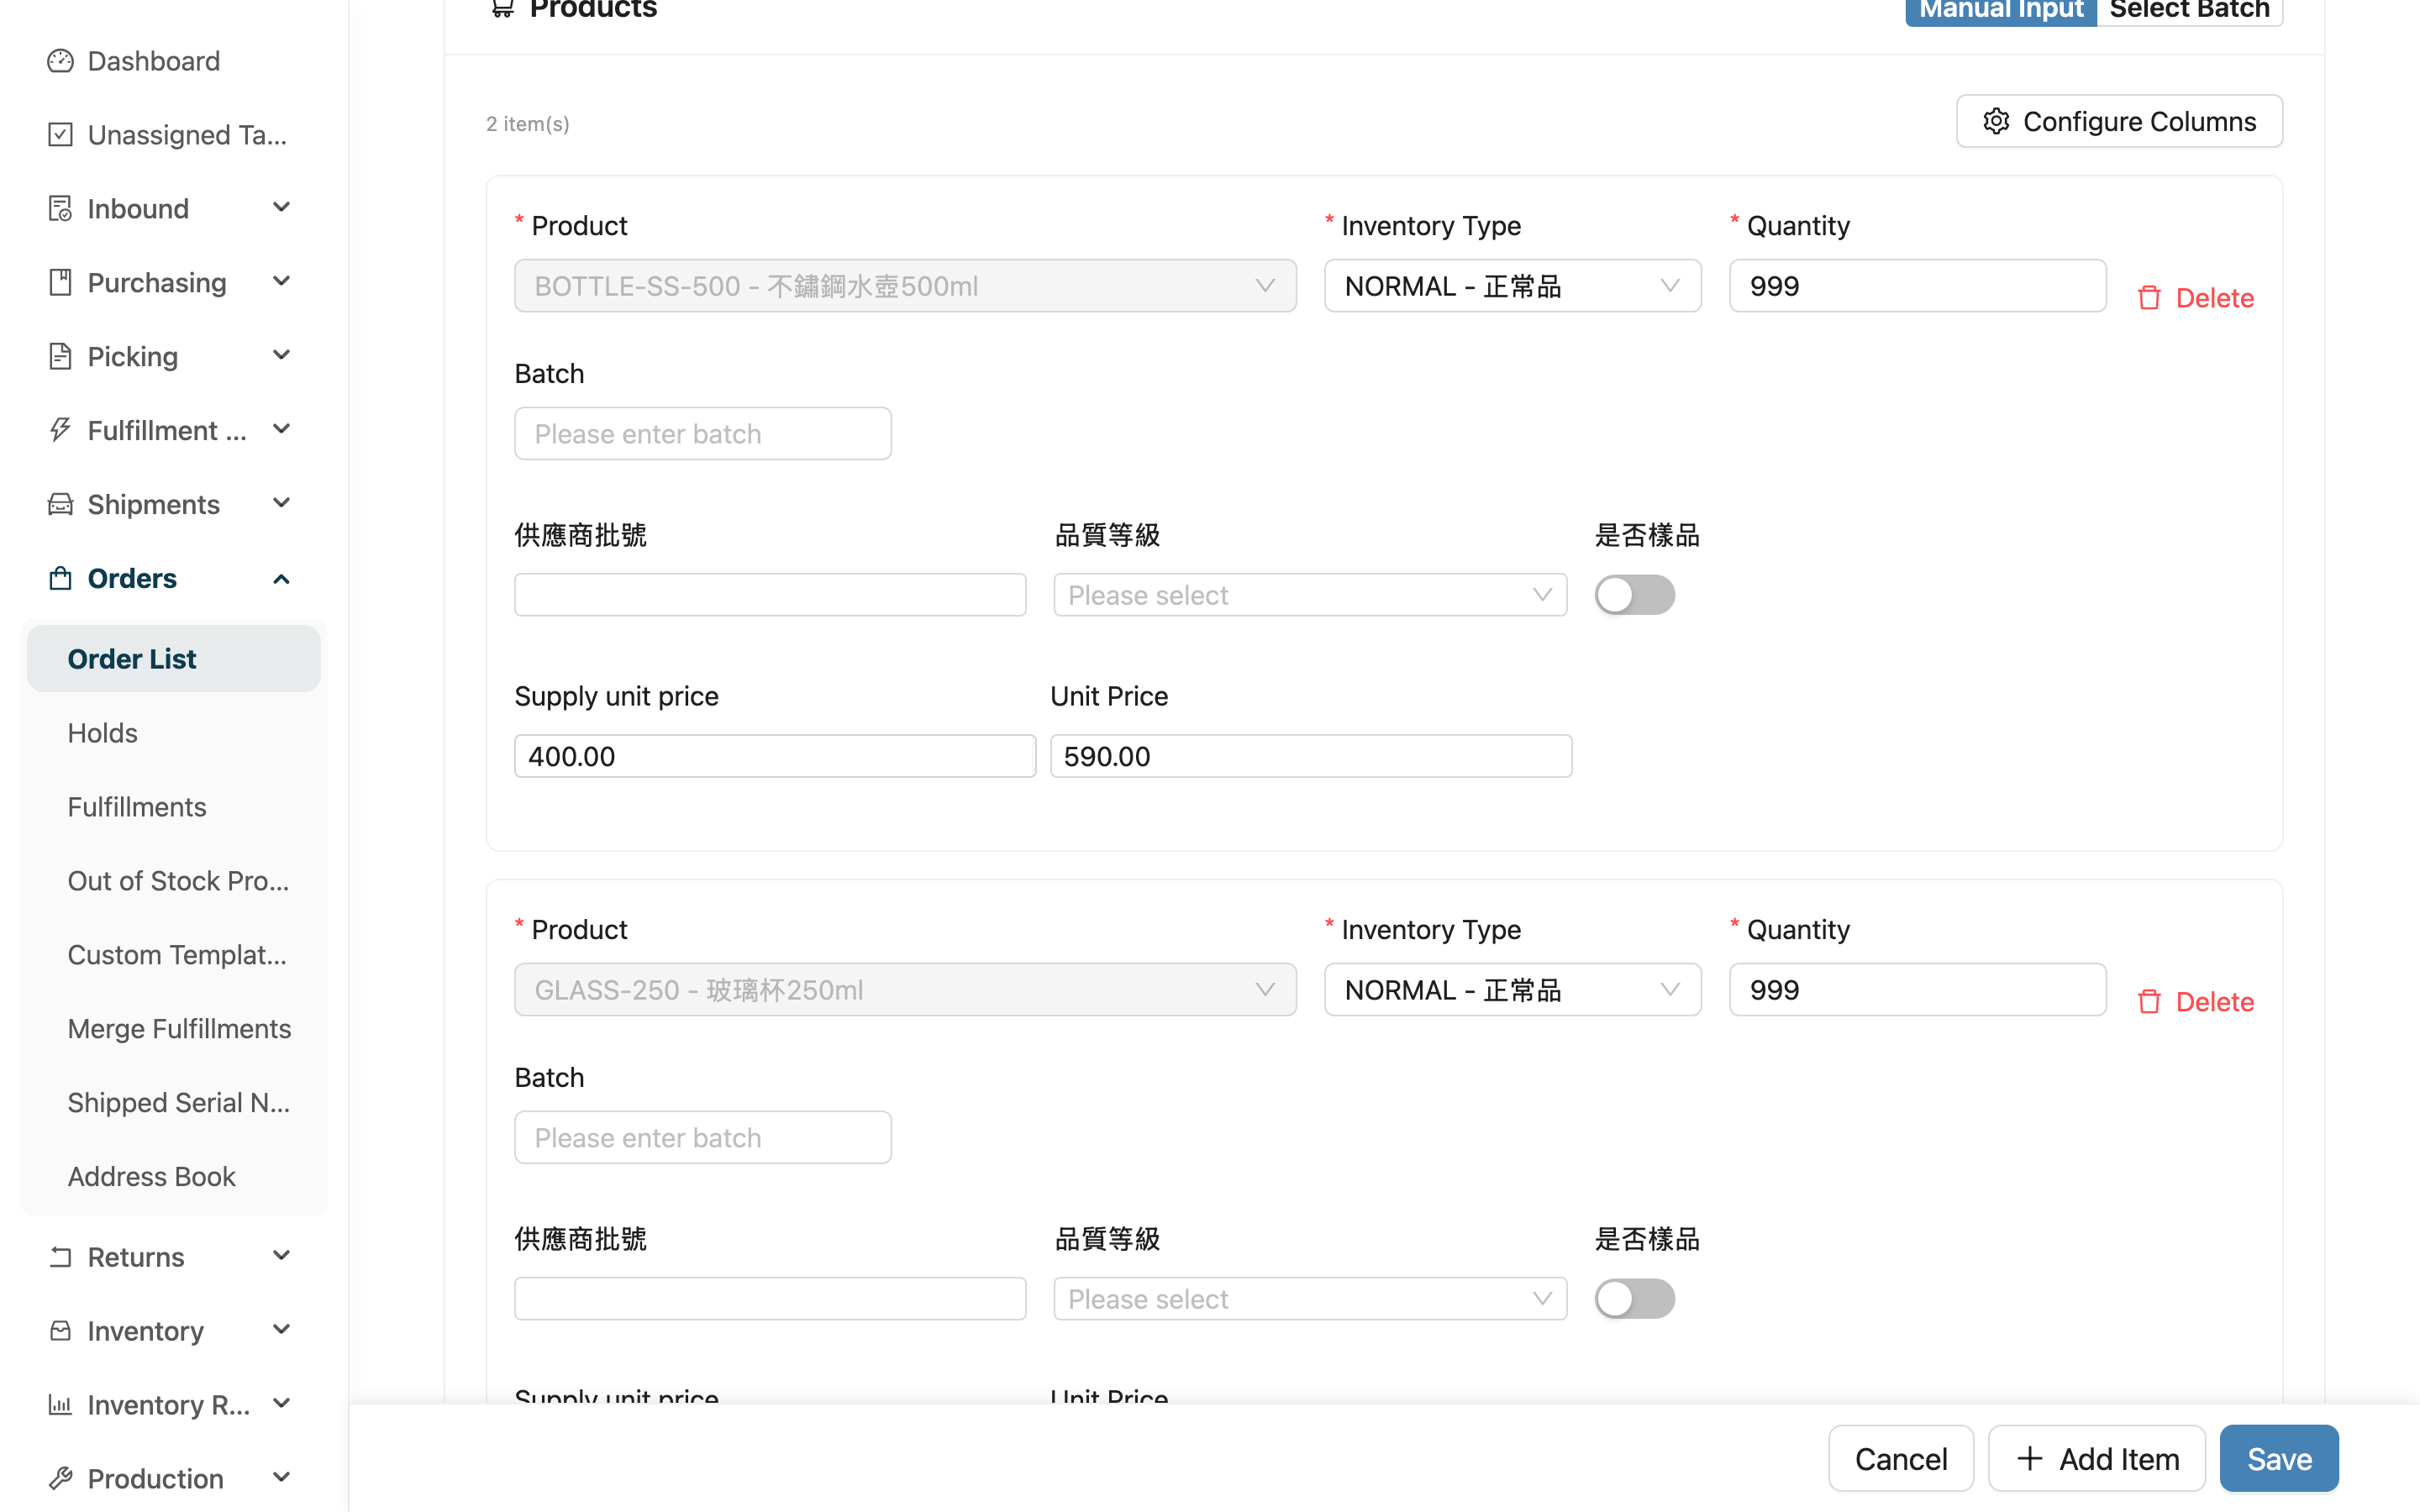Switch to Select Batch tab
This screenshot has width=2420, height=1512.
[2189, 10]
